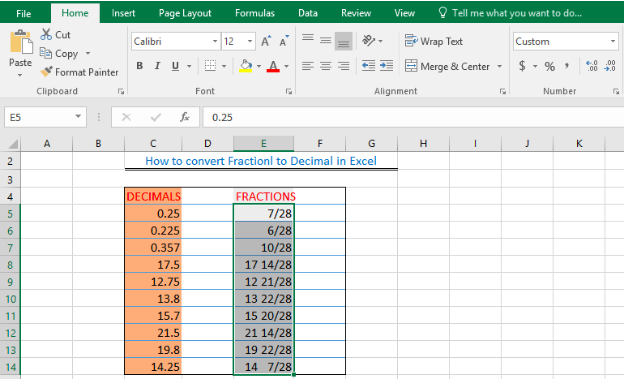
Task: Select cell containing 0.357
Action: 153,248
